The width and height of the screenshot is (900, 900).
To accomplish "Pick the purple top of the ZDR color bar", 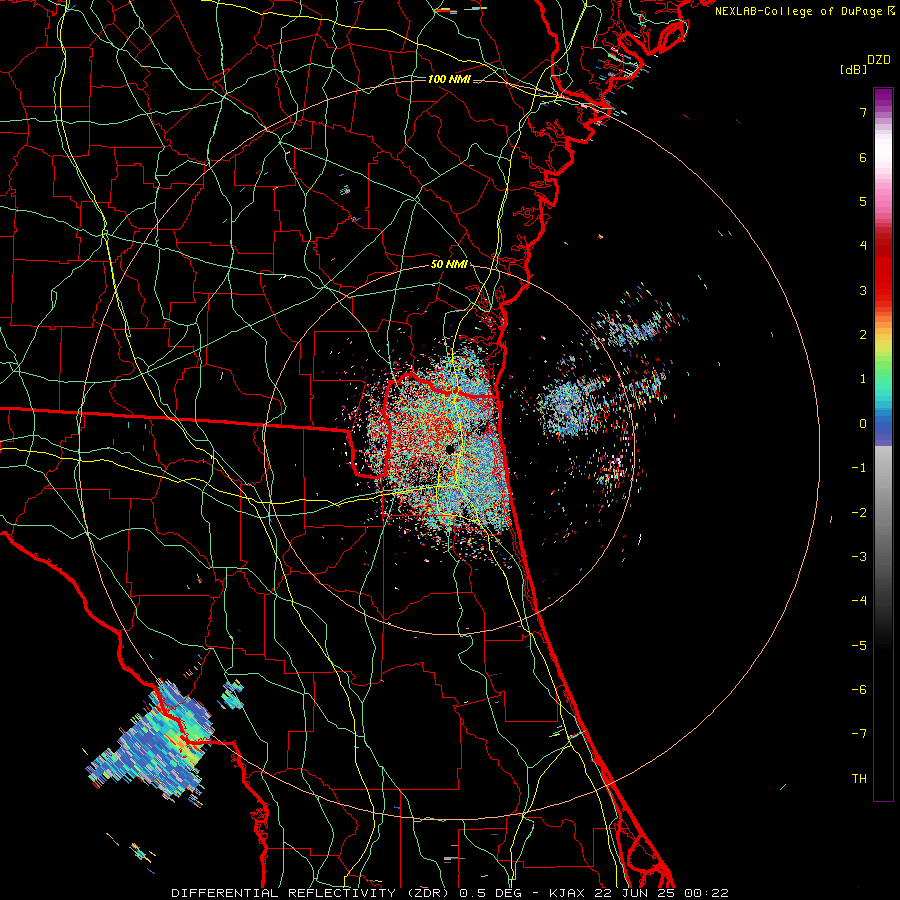I will click(x=883, y=99).
